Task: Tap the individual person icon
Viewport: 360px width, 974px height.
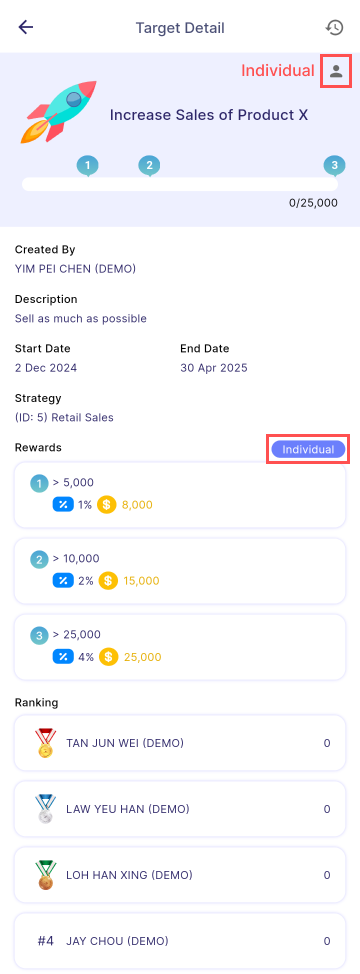Action: (x=336, y=71)
